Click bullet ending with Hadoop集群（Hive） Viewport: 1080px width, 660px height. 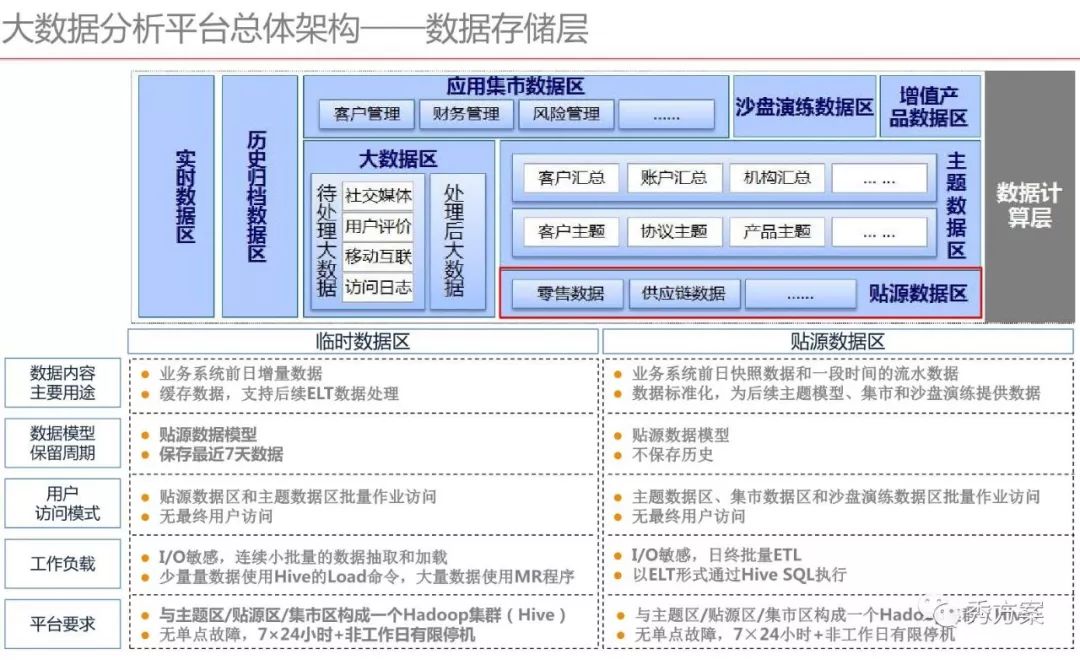(362, 615)
